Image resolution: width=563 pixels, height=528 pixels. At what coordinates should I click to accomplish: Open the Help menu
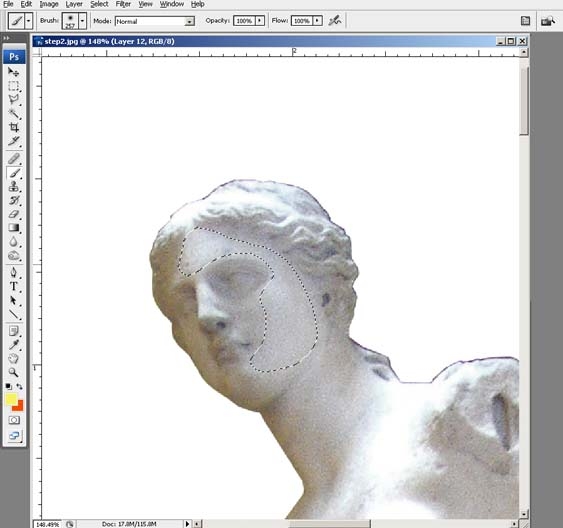(197, 4)
